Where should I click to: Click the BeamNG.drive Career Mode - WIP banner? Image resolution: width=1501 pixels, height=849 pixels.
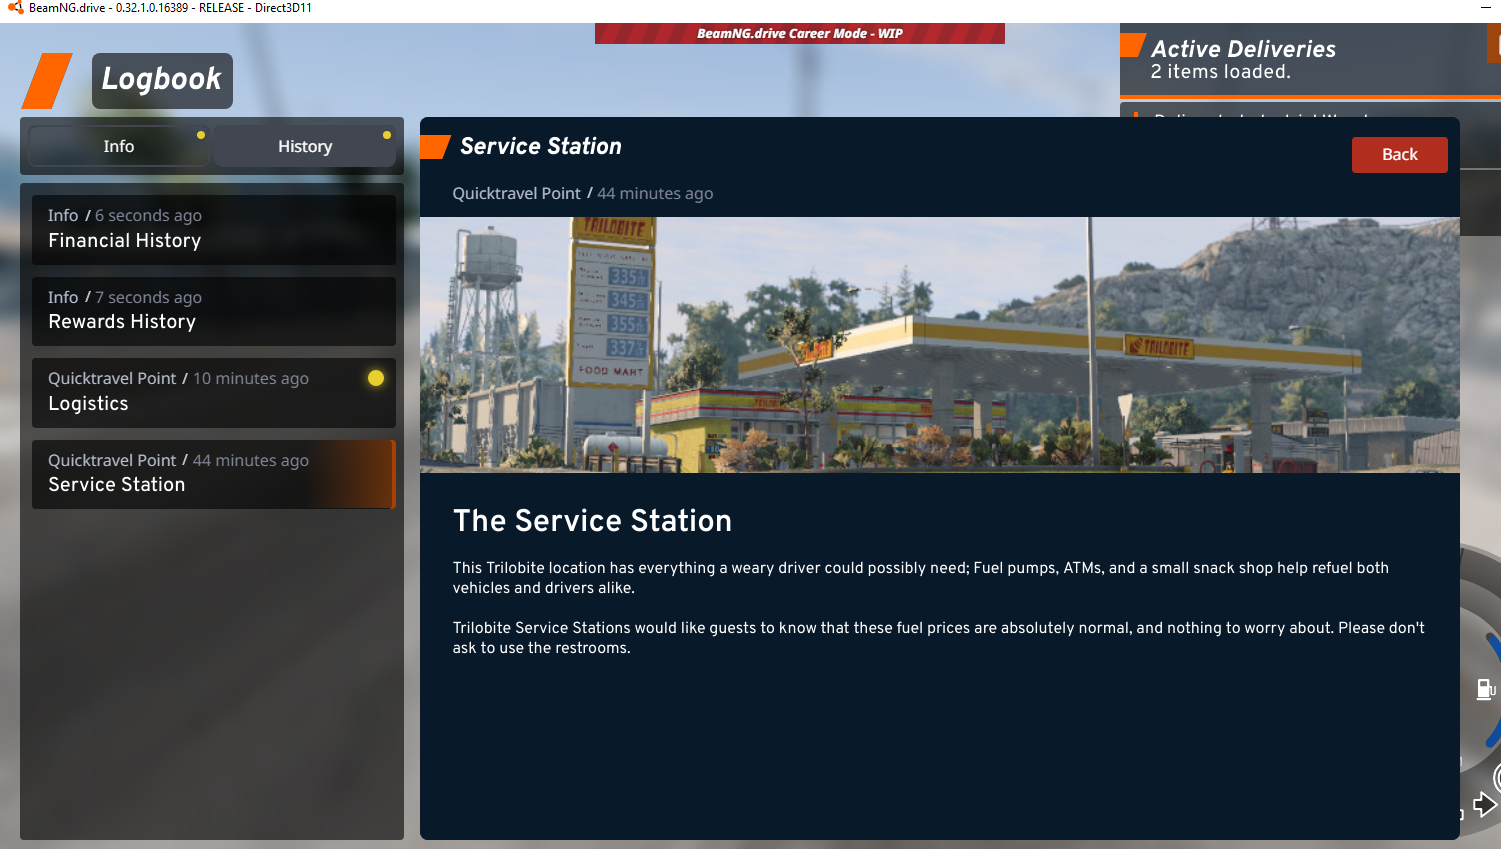point(799,33)
